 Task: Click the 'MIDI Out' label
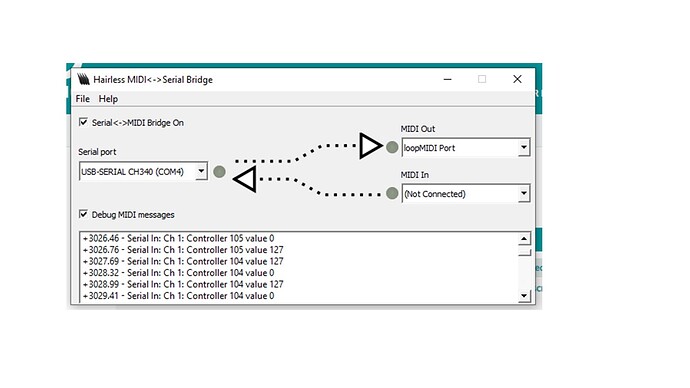[x=418, y=129]
